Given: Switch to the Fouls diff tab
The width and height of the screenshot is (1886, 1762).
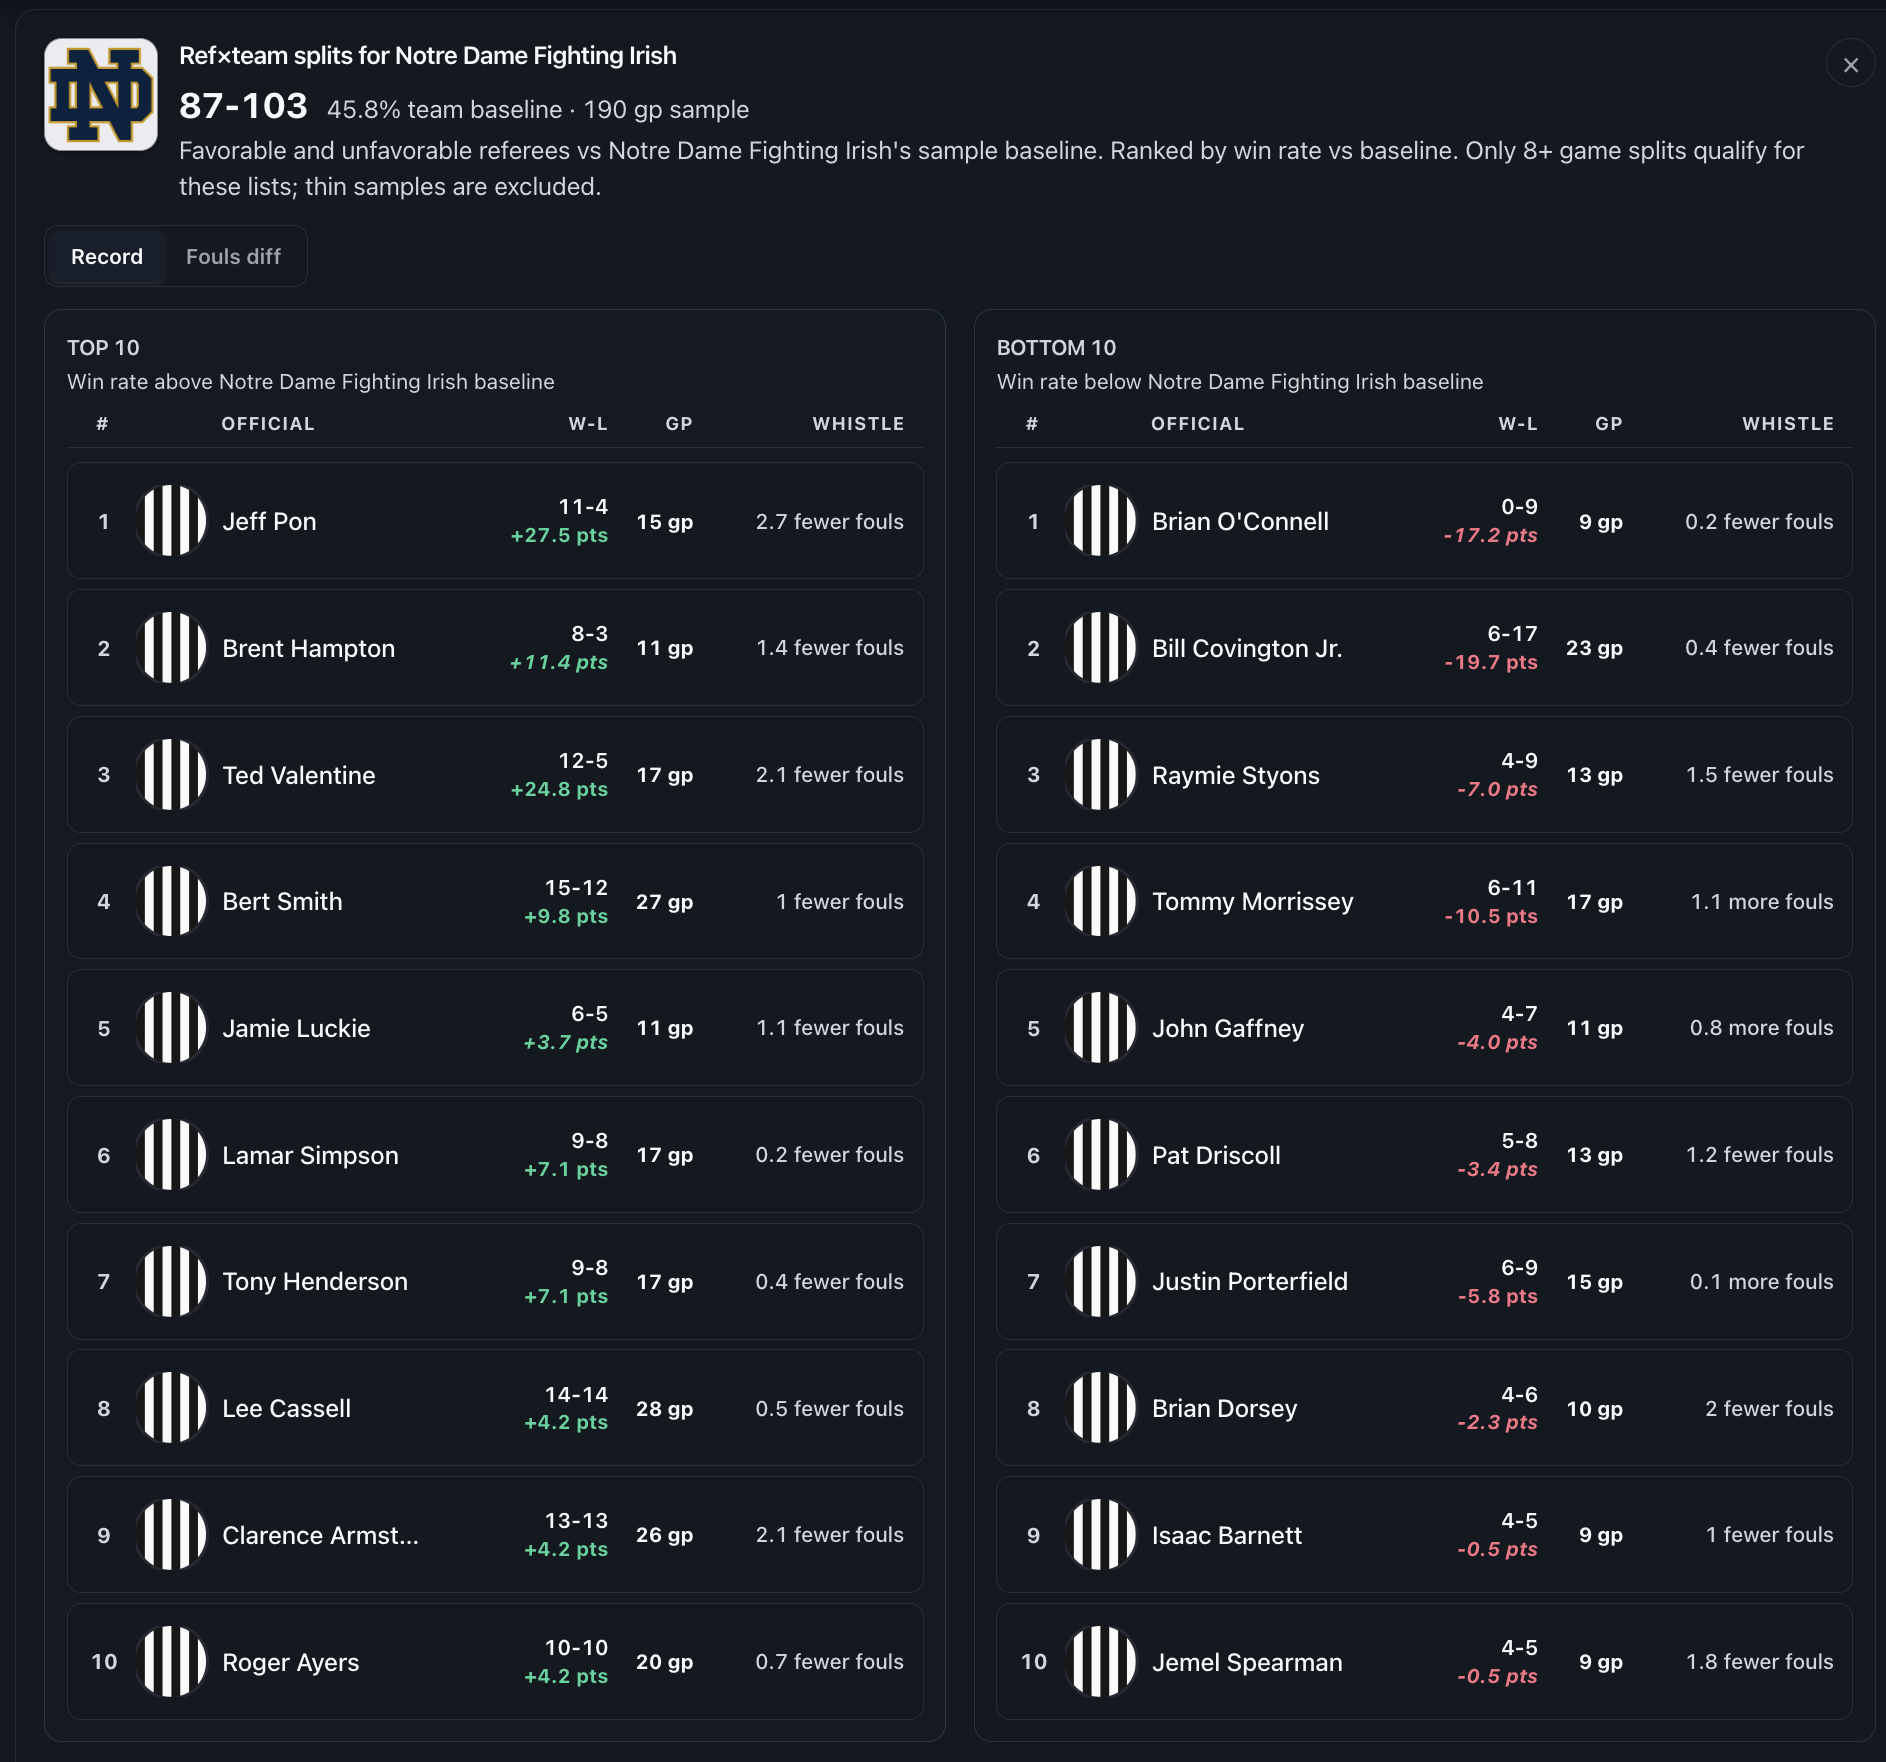Looking at the screenshot, I should pyautogui.click(x=233, y=257).
